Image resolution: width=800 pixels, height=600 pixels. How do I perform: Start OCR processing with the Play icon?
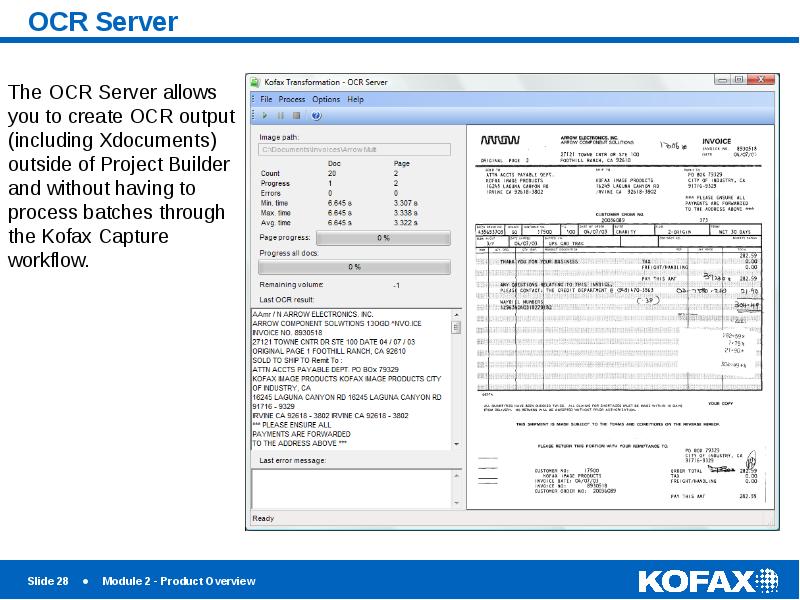(265, 114)
